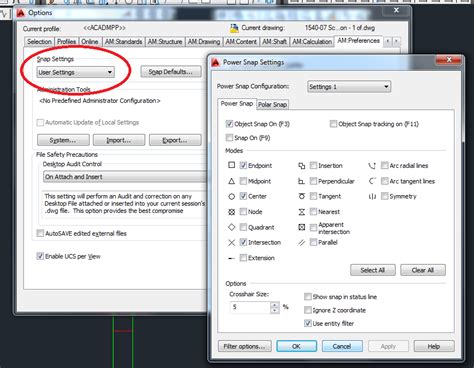Enable the Apparent intersection checkbox

point(313,228)
